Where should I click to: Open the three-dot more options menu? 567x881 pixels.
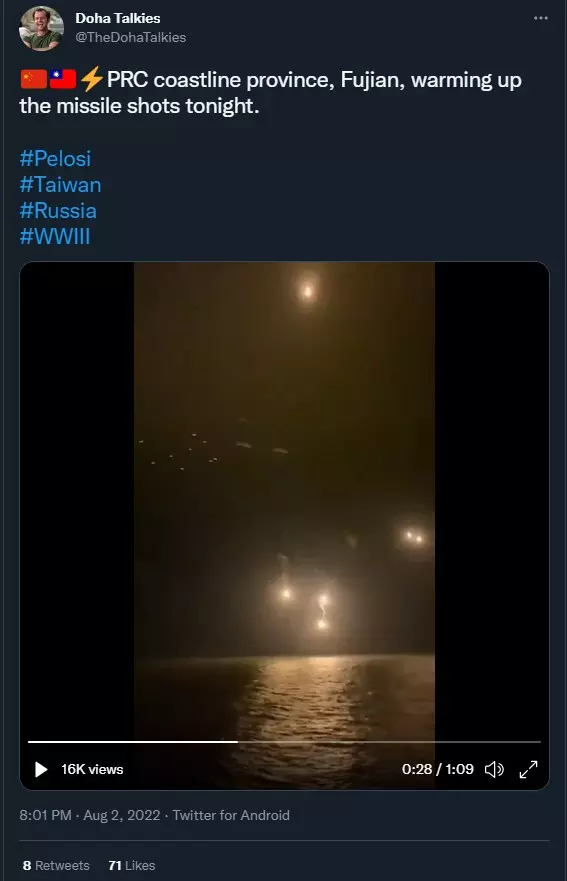tap(541, 18)
